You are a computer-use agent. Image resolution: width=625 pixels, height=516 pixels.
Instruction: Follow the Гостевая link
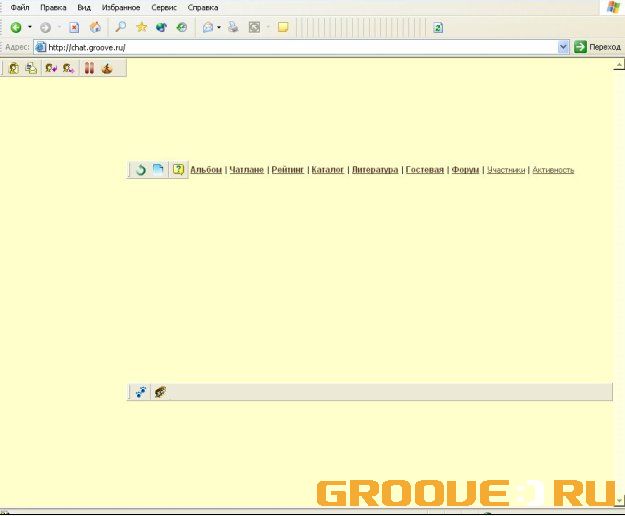coord(425,170)
